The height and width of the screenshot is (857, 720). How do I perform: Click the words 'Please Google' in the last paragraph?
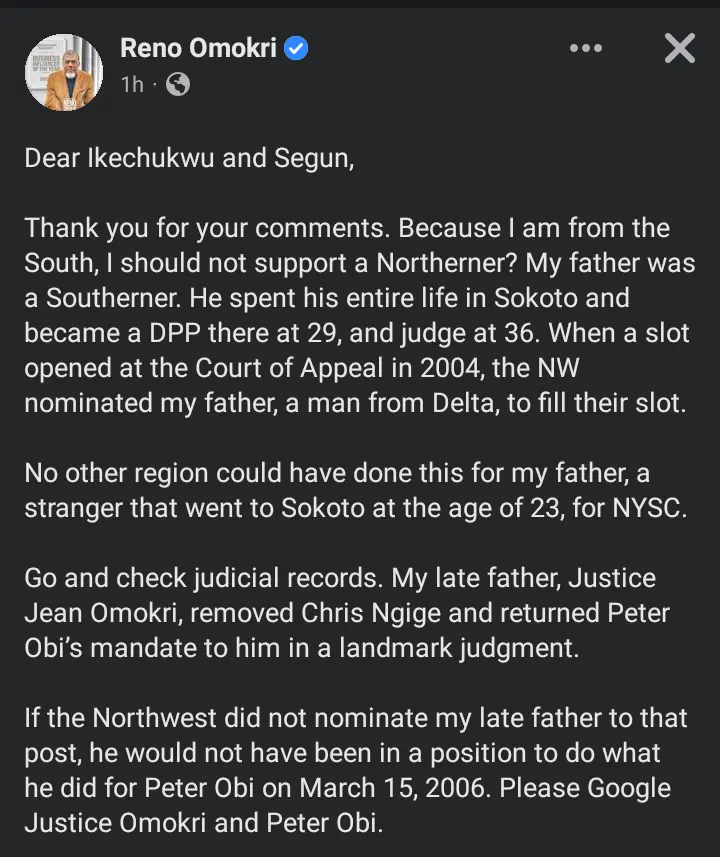pos(585,789)
